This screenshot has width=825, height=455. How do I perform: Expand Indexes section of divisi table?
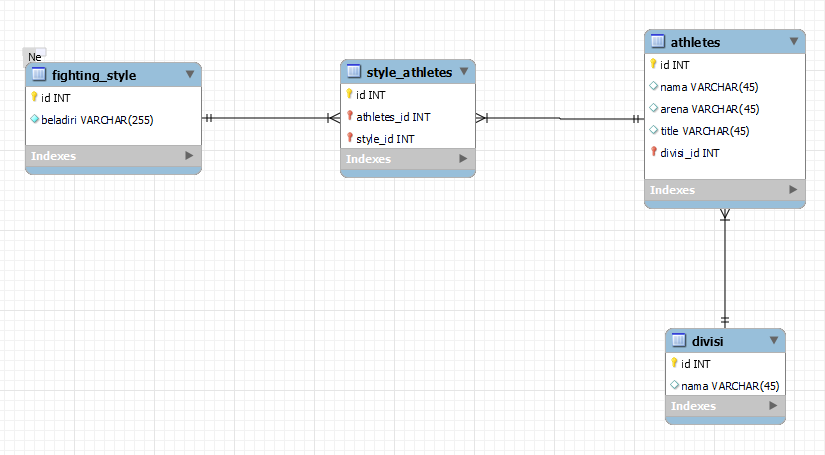click(773, 406)
